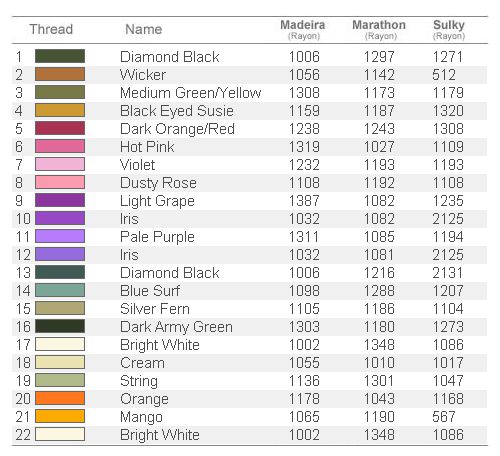
Task: Click Madeira code 1238 for Dark Orange/Red
Action: [304, 129]
